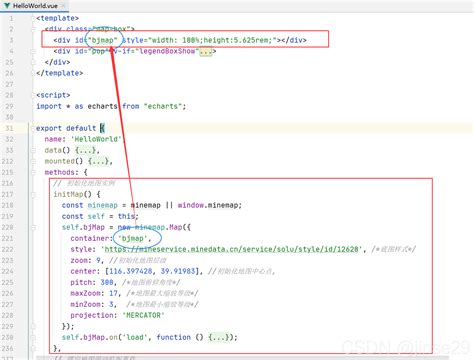Collapse the <template> block at line 1
Viewport: 474px width, 360px height.
click(x=33, y=18)
